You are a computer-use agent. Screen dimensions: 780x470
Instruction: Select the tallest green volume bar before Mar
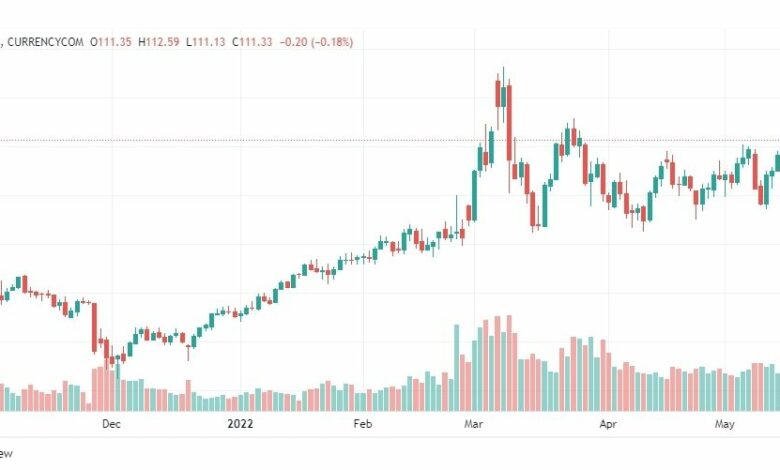point(456,368)
